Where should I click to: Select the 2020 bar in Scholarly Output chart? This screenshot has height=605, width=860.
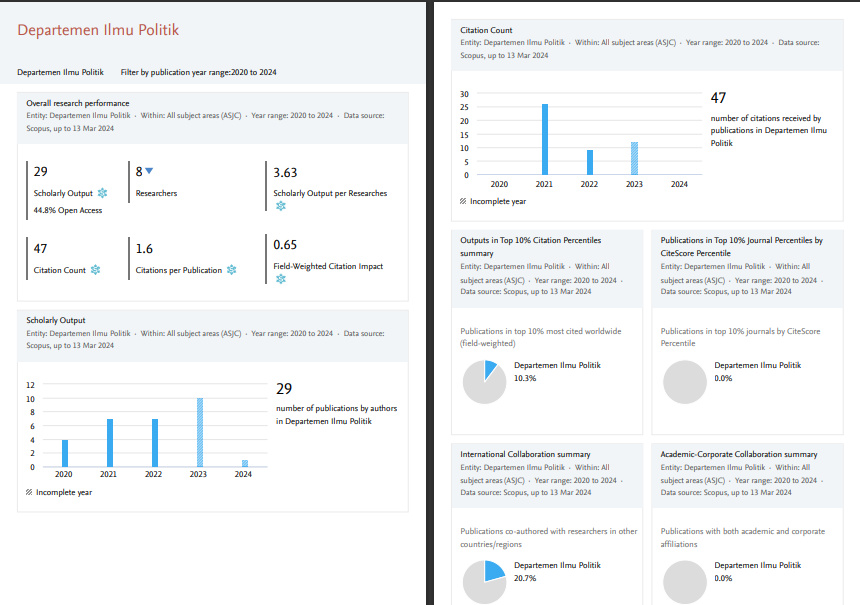(65, 453)
